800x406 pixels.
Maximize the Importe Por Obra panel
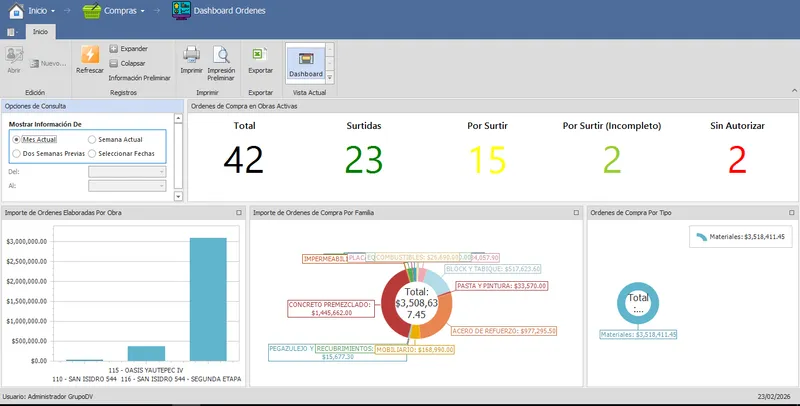tap(239, 213)
